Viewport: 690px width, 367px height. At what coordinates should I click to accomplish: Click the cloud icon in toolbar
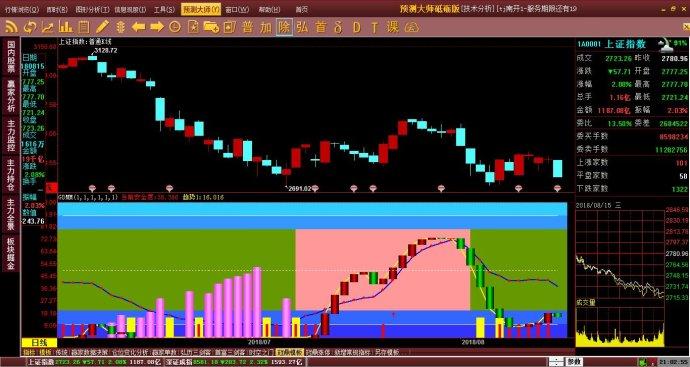pos(411,27)
